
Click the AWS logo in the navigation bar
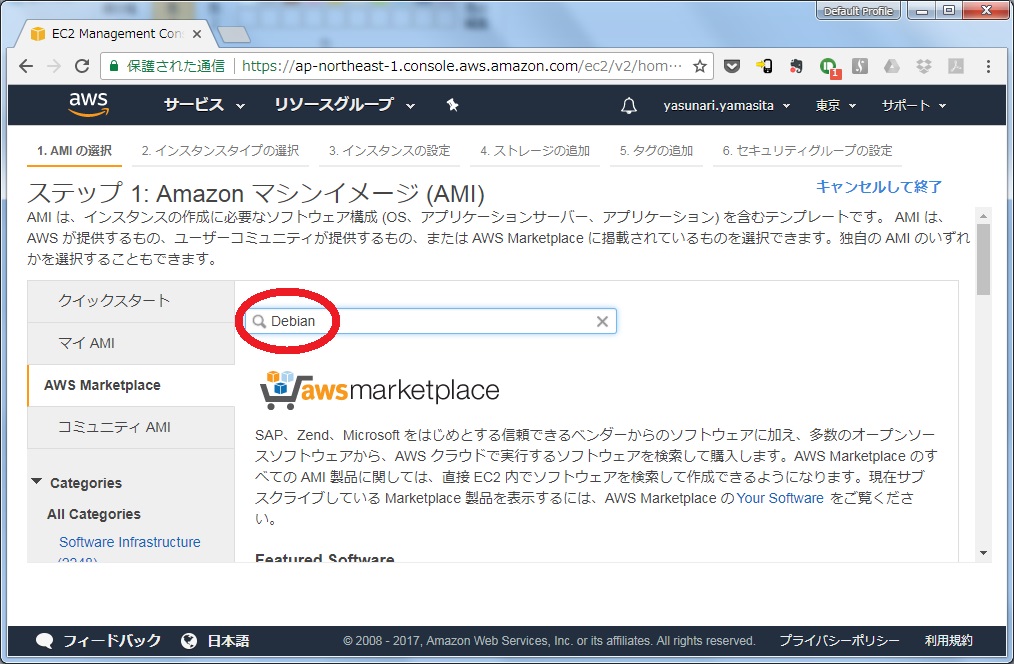(x=89, y=104)
